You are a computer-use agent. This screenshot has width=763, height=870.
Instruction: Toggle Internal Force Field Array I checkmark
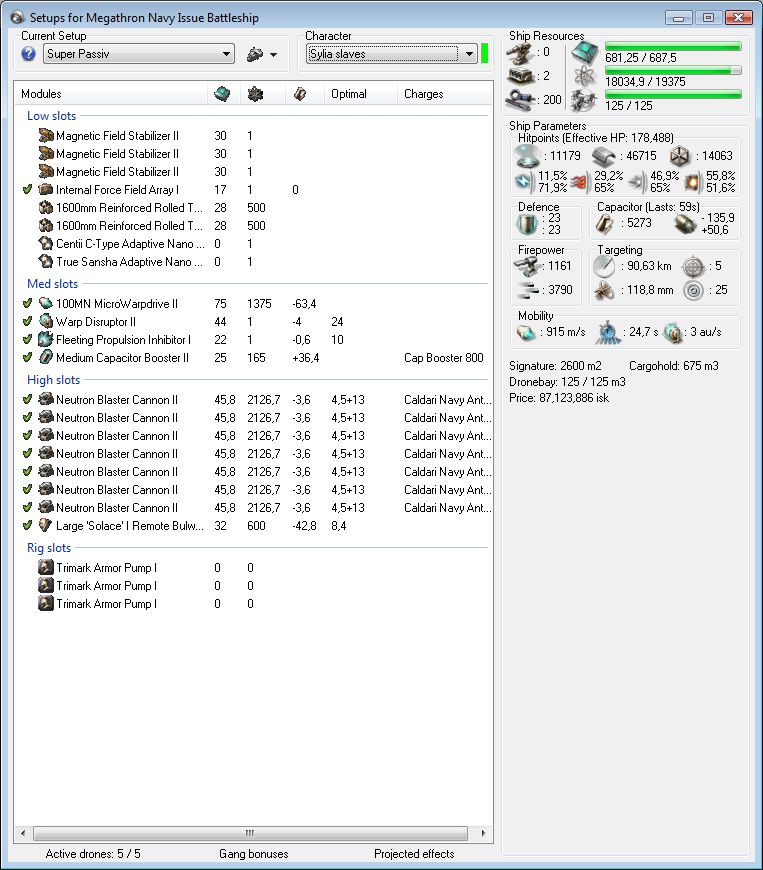pyautogui.click(x=27, y=189)
